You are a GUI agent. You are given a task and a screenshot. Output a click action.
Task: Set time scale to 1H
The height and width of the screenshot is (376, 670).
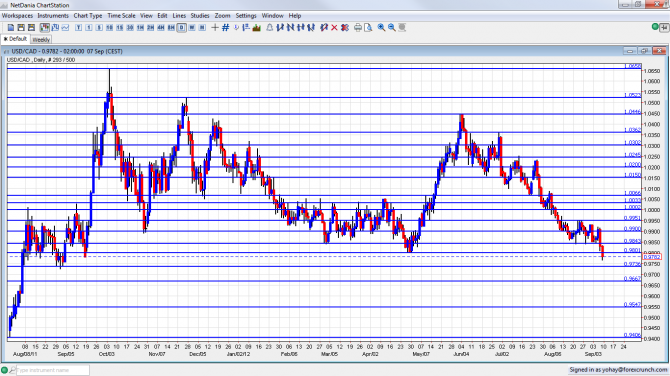point(140,28)
